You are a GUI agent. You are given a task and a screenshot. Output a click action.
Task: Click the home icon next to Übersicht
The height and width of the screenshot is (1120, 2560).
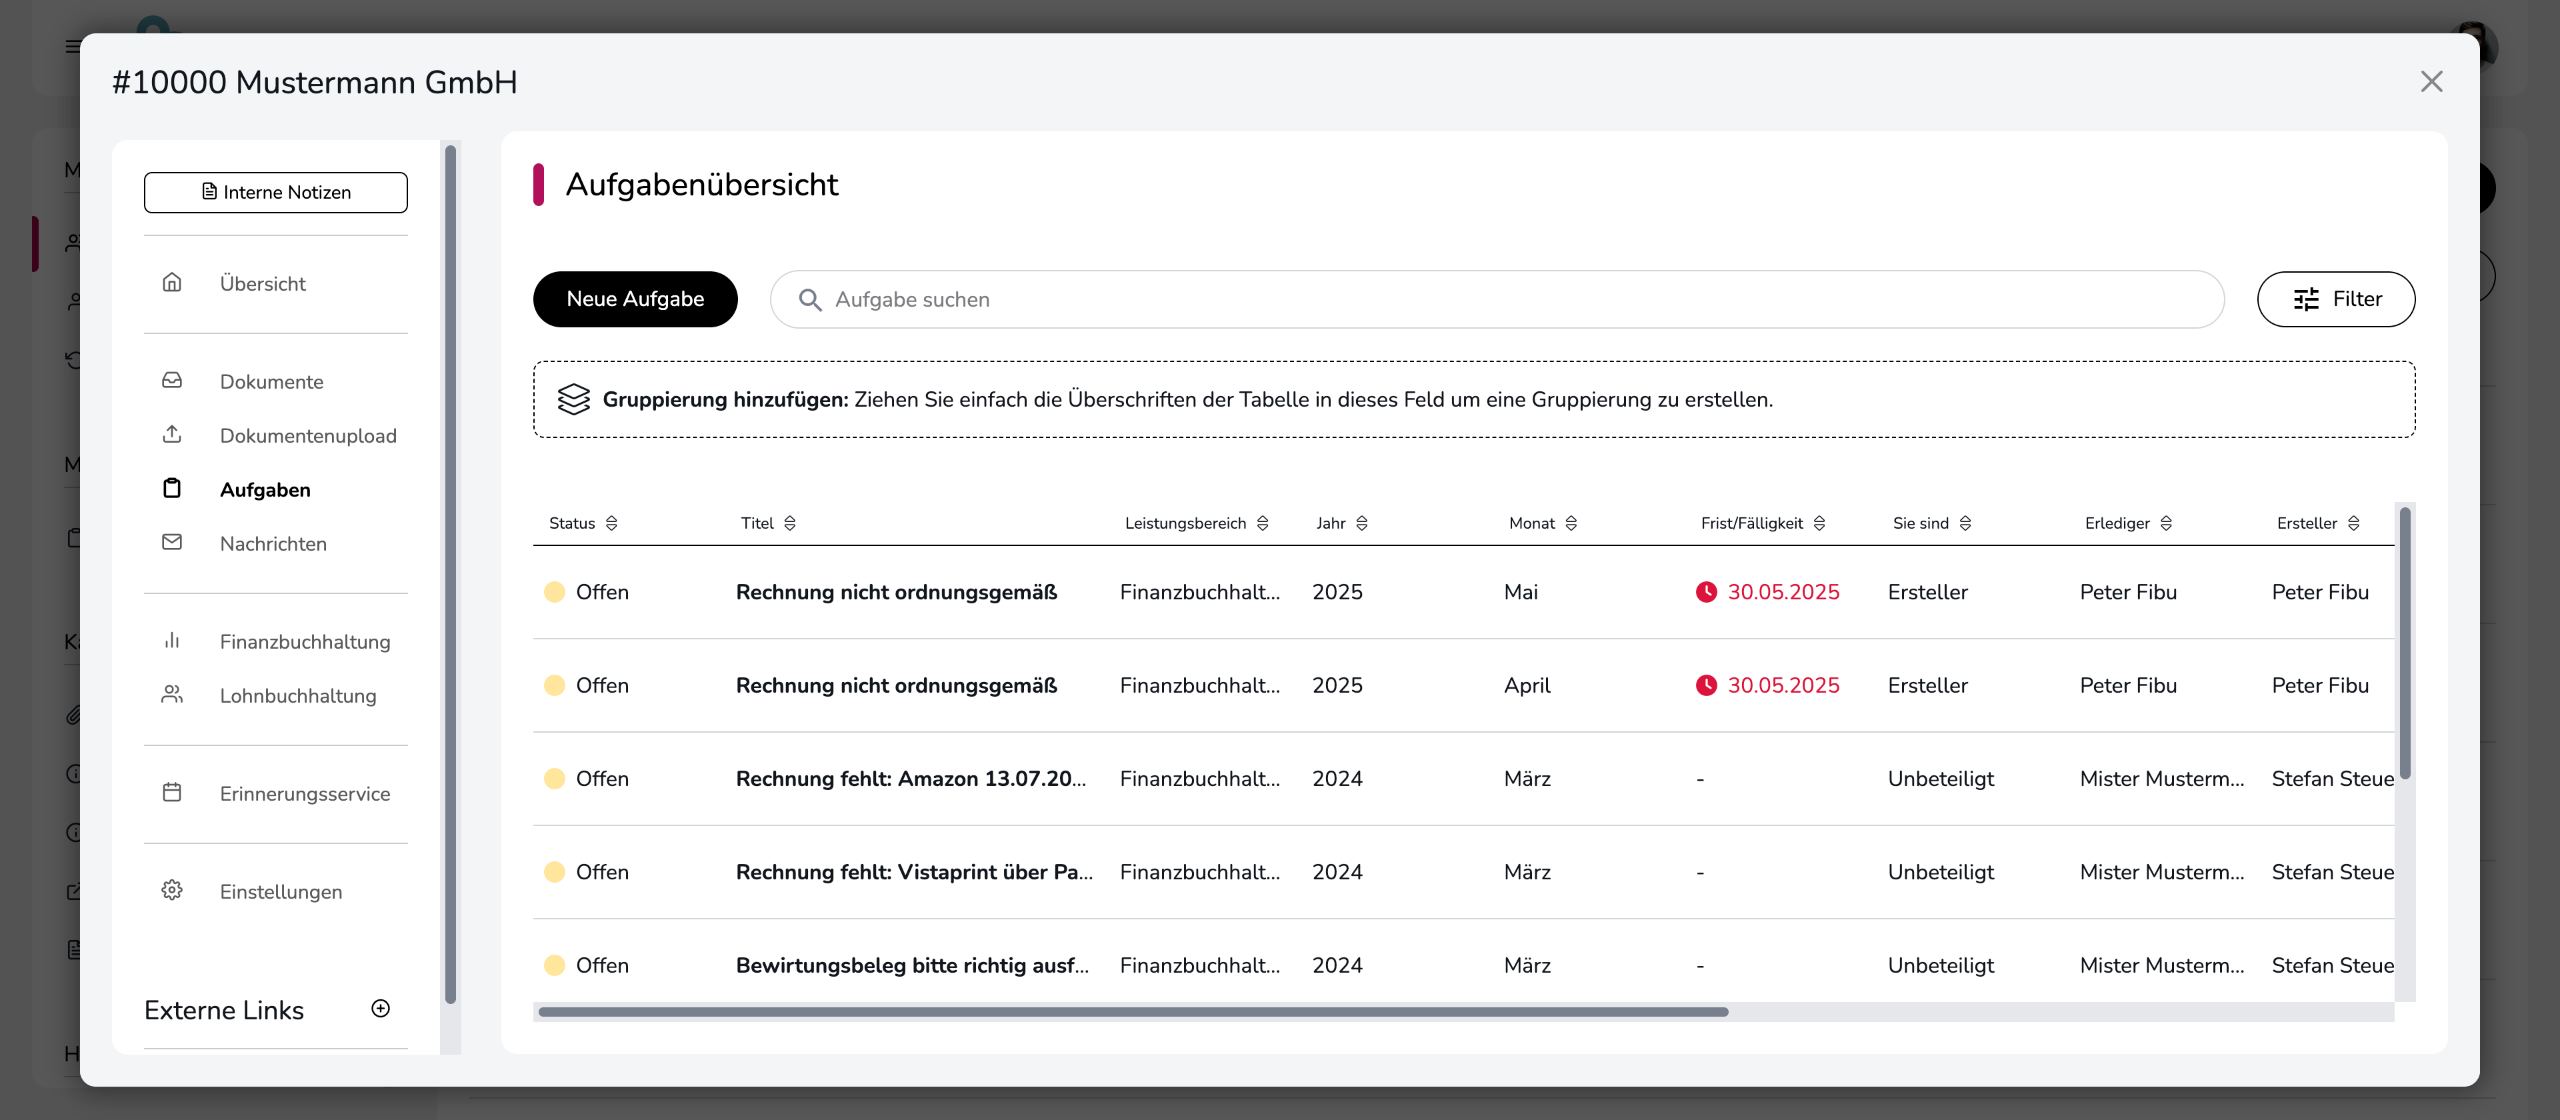(172, 283)
